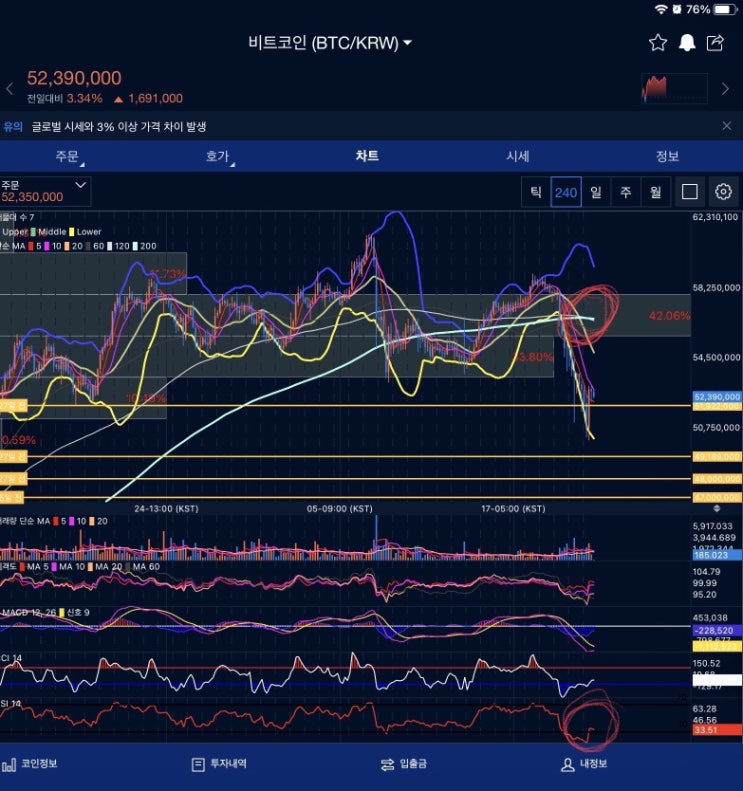743x791 pixels.
Task: Open 내정보 in bottom navigation
Action: 584,764
